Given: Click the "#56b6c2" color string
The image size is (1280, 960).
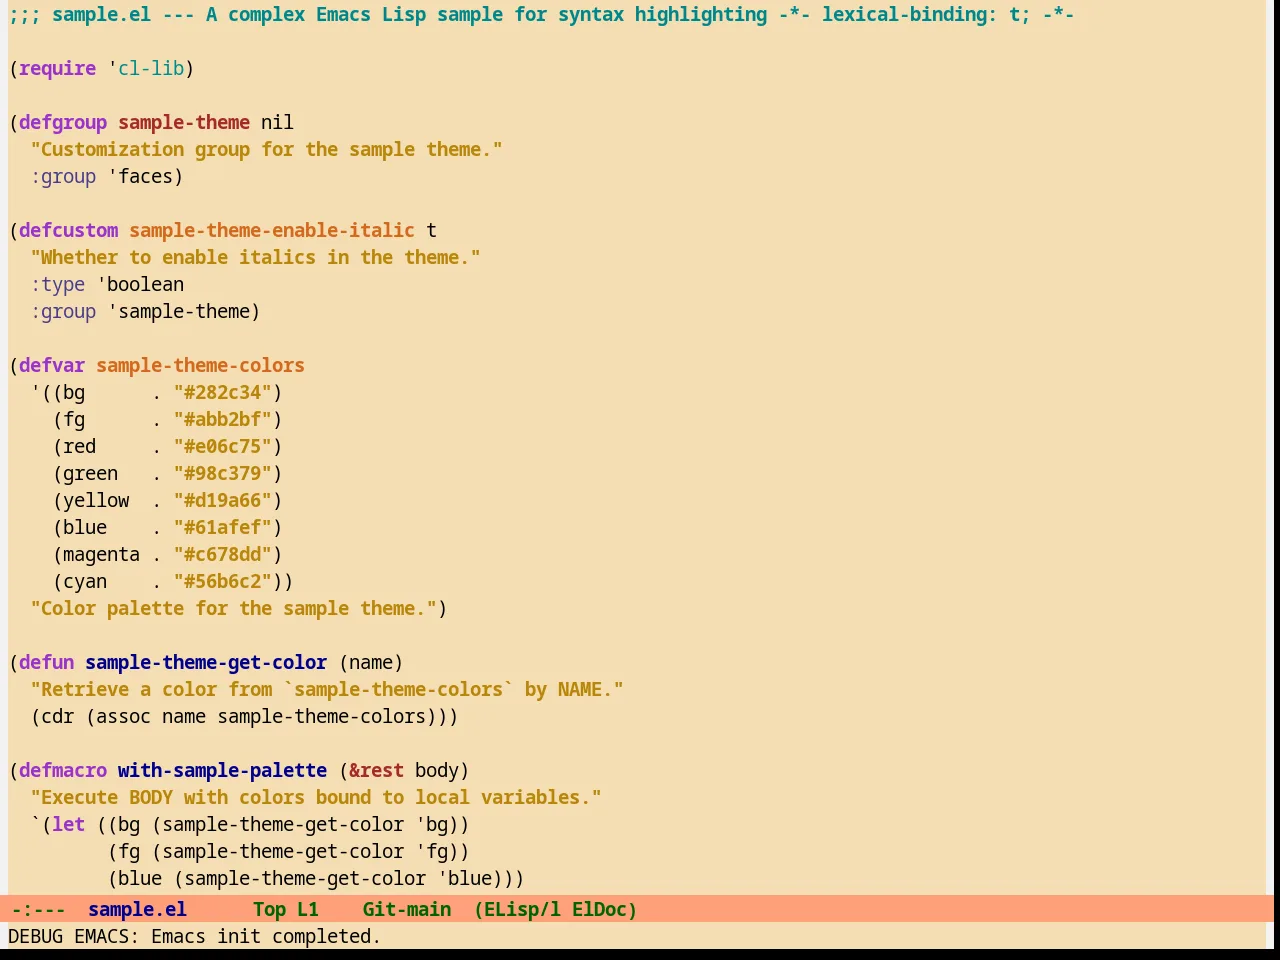Looking at the screenshot, I should (222, 581).
